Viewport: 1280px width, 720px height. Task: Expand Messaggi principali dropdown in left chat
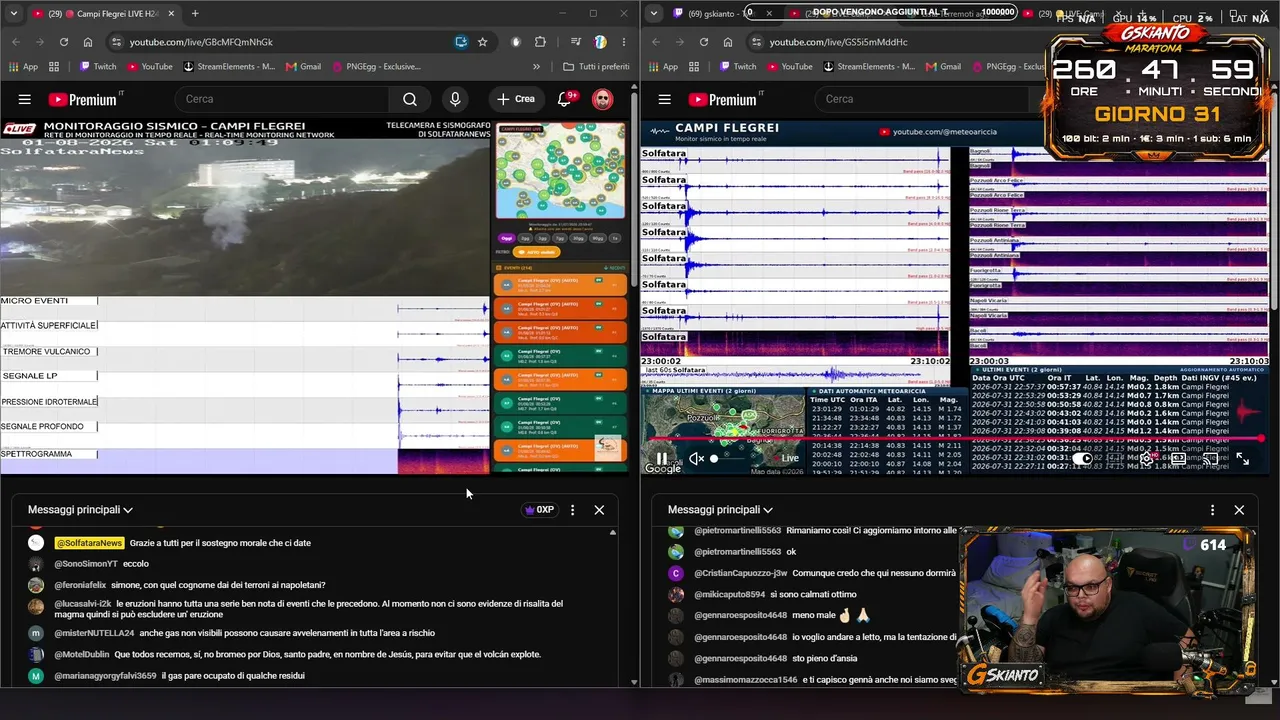tap(80, 510)
